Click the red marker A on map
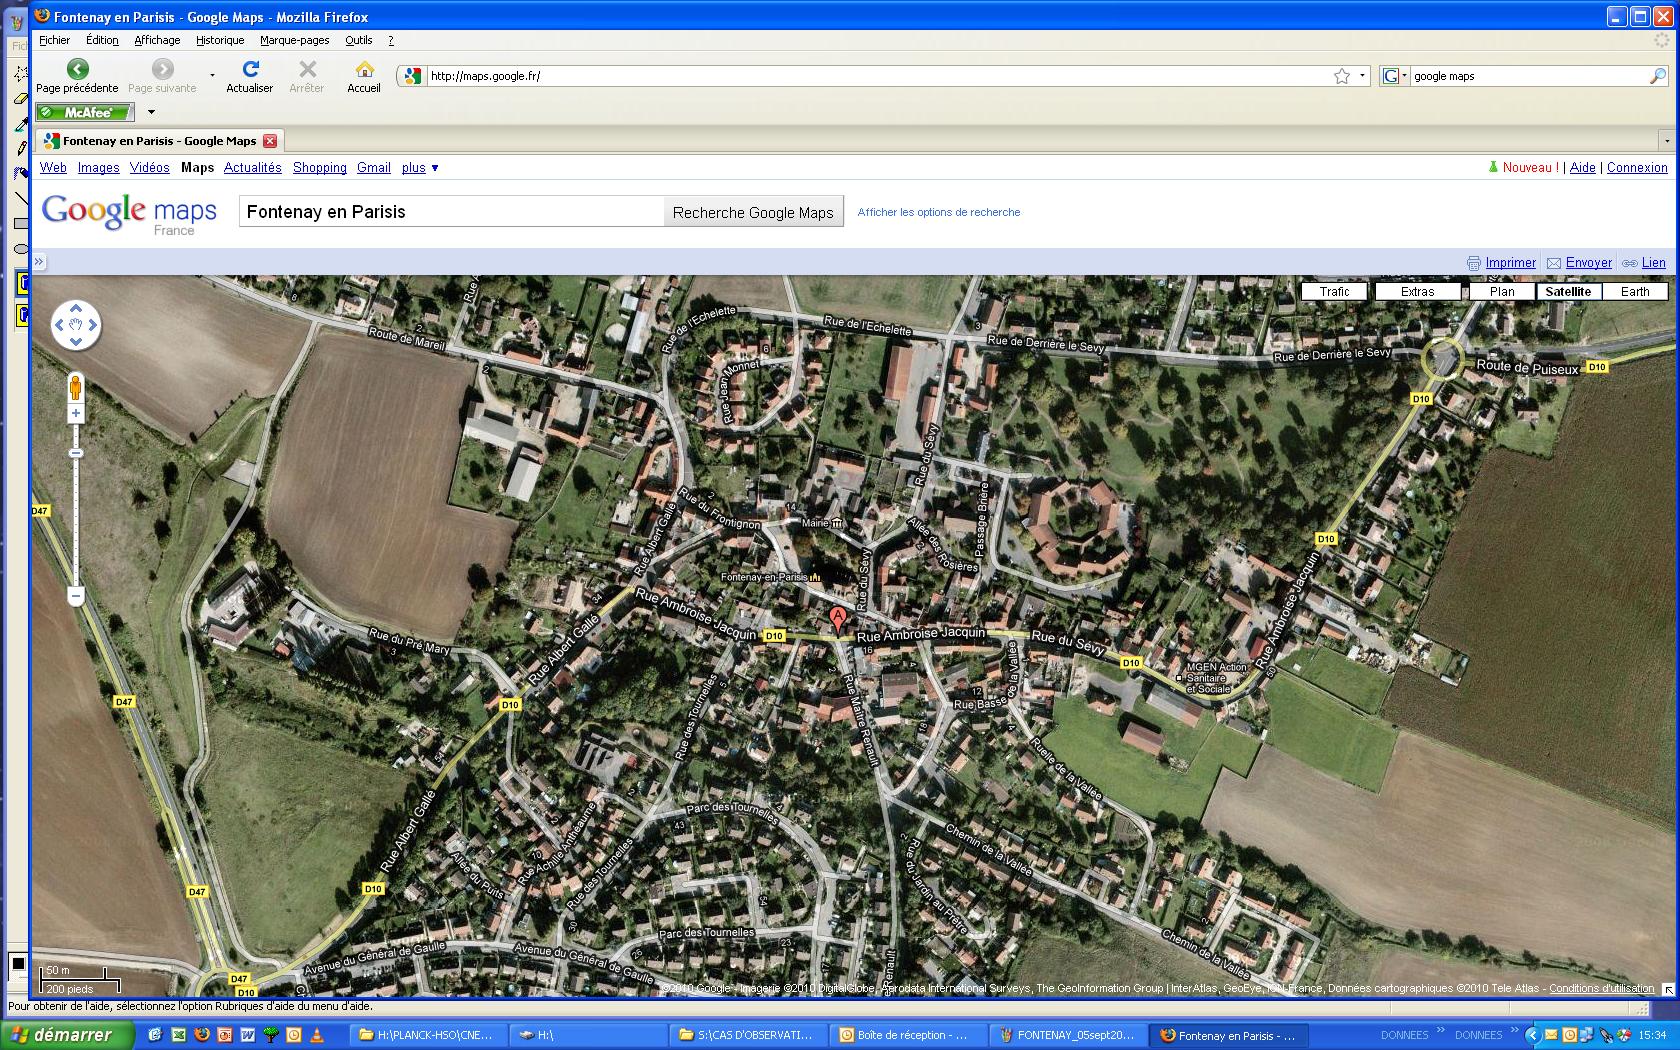Viewport: 1680px width, 1050px height. tap(838, 618)
